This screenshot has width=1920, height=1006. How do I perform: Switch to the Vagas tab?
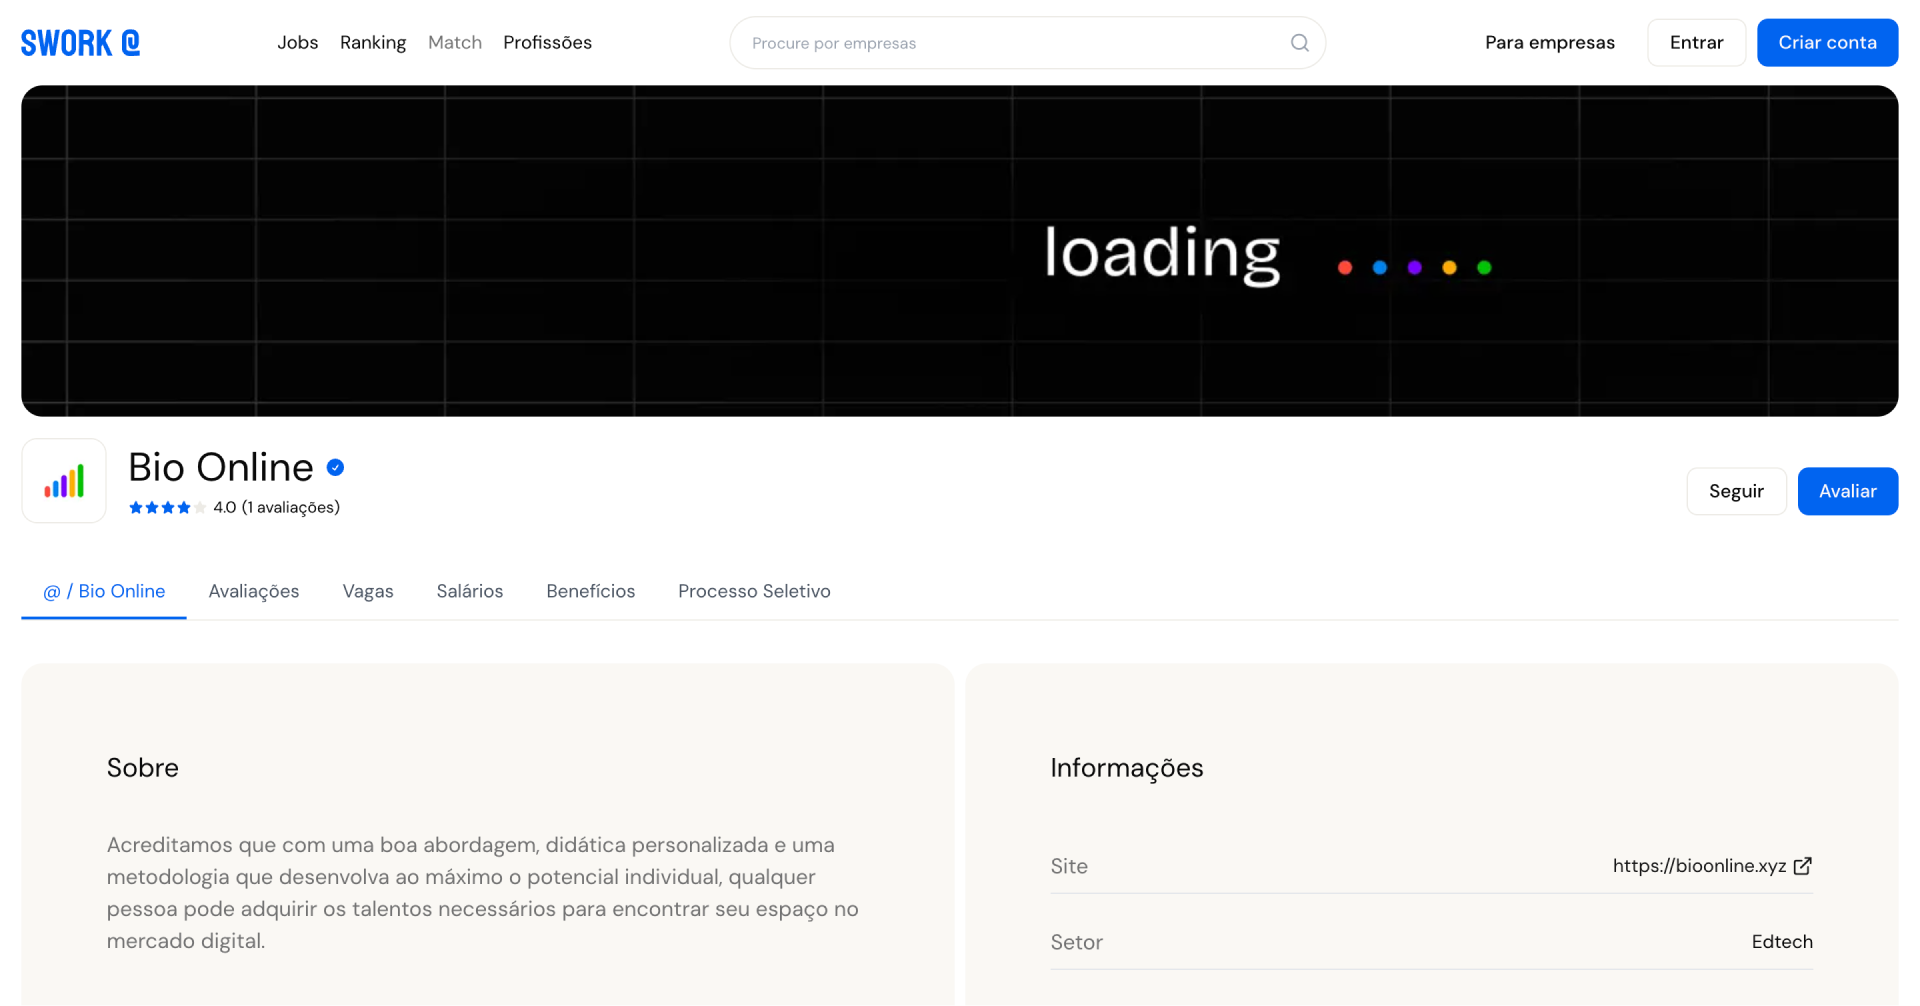click(368, 591)
